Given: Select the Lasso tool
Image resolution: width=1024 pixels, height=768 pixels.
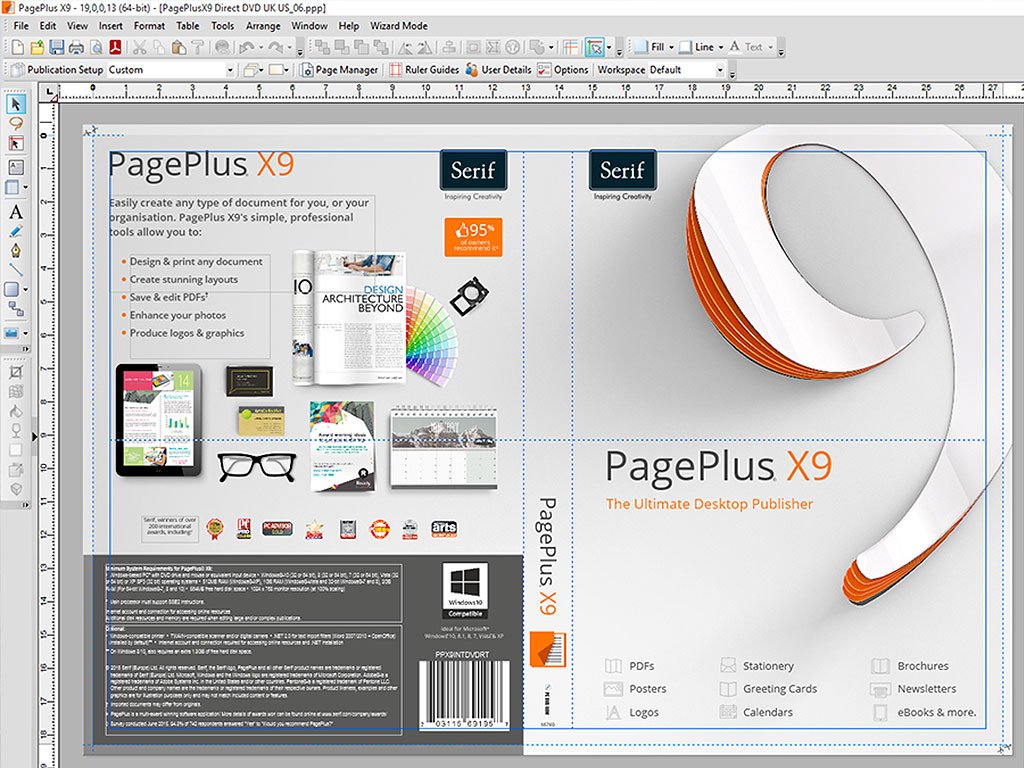Looking at the screenshot, I should coord(16,123).
